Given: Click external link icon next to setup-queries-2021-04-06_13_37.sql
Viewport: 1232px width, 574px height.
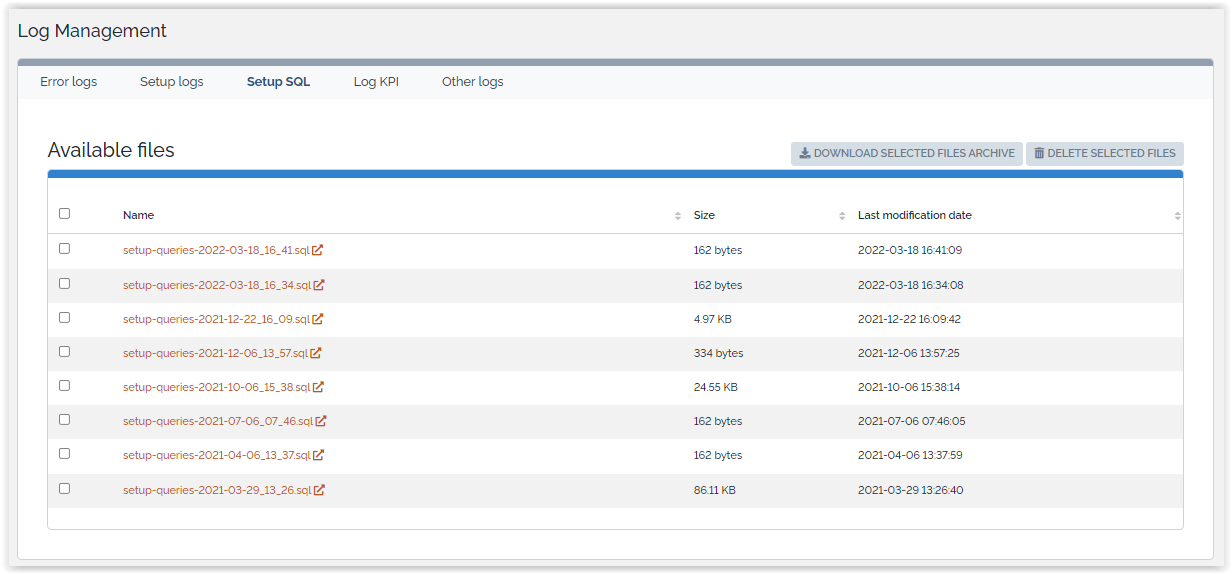Looking at the screenshot, I should [318, 455].
